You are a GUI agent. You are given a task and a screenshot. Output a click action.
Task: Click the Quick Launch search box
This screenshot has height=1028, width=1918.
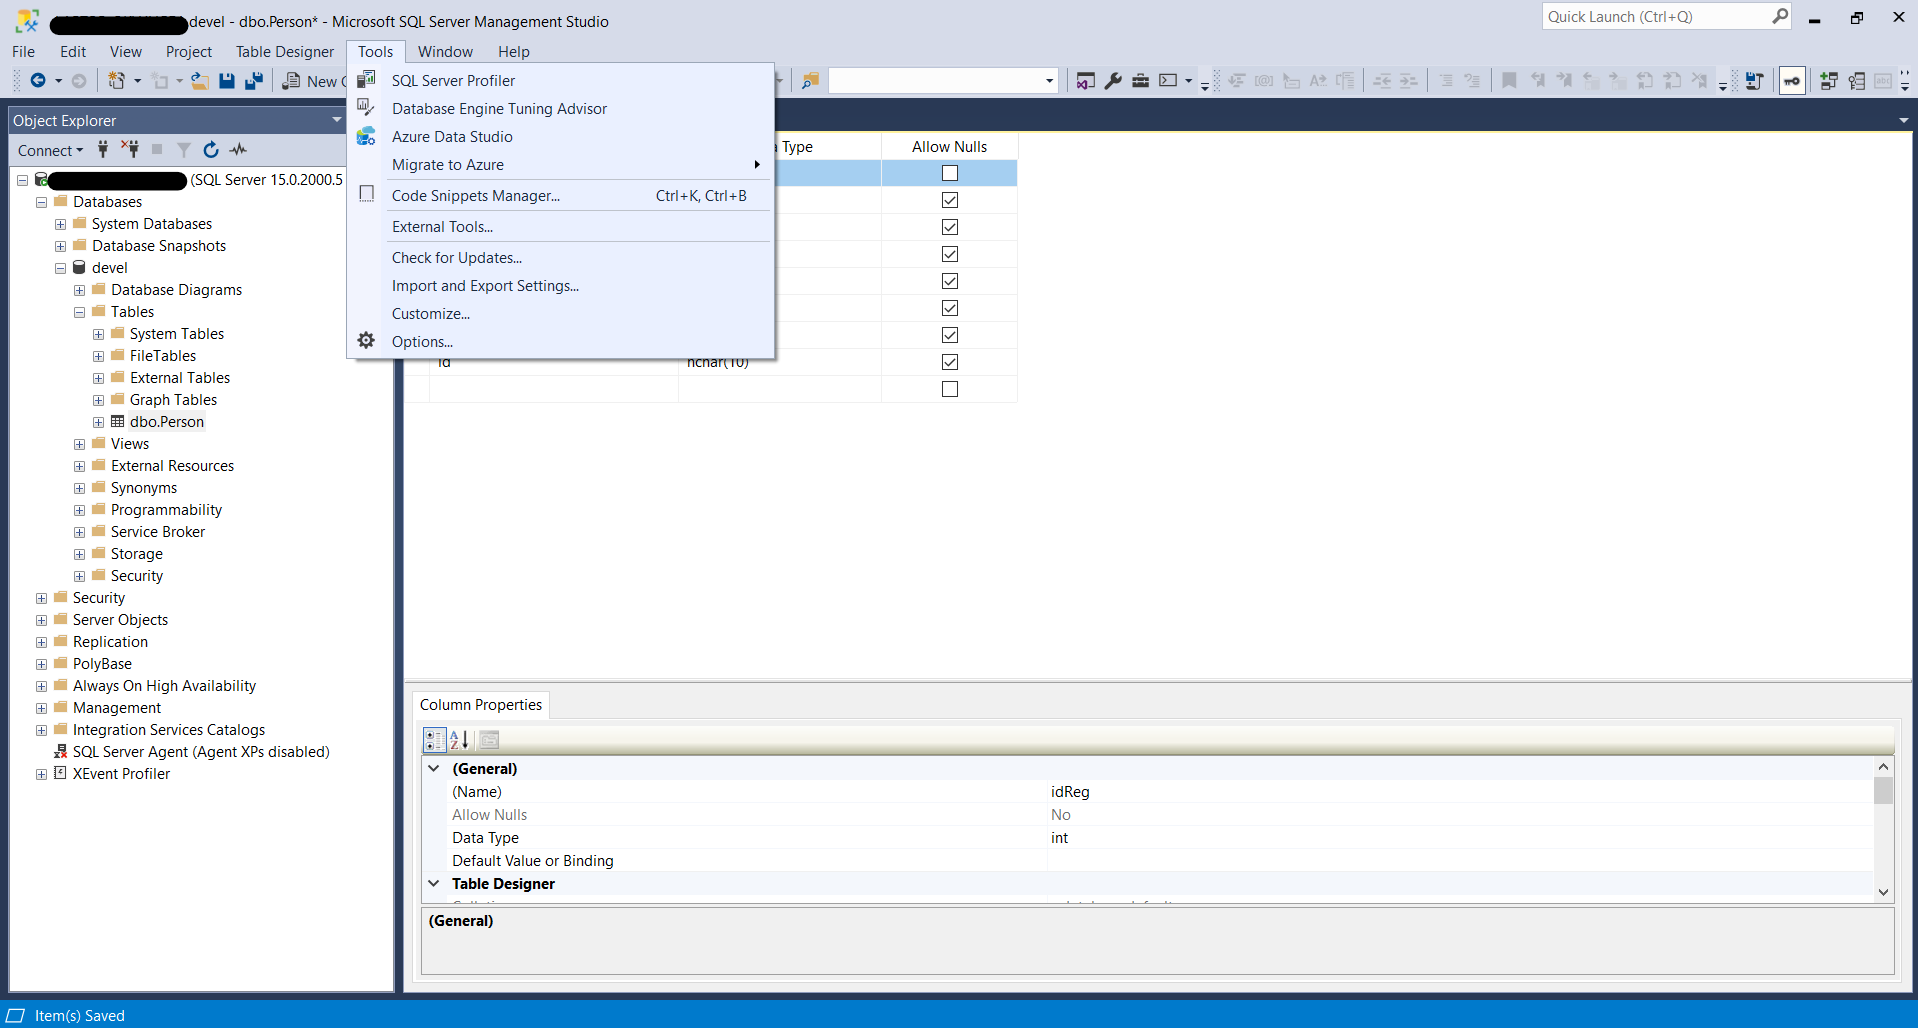point(1655,17)
